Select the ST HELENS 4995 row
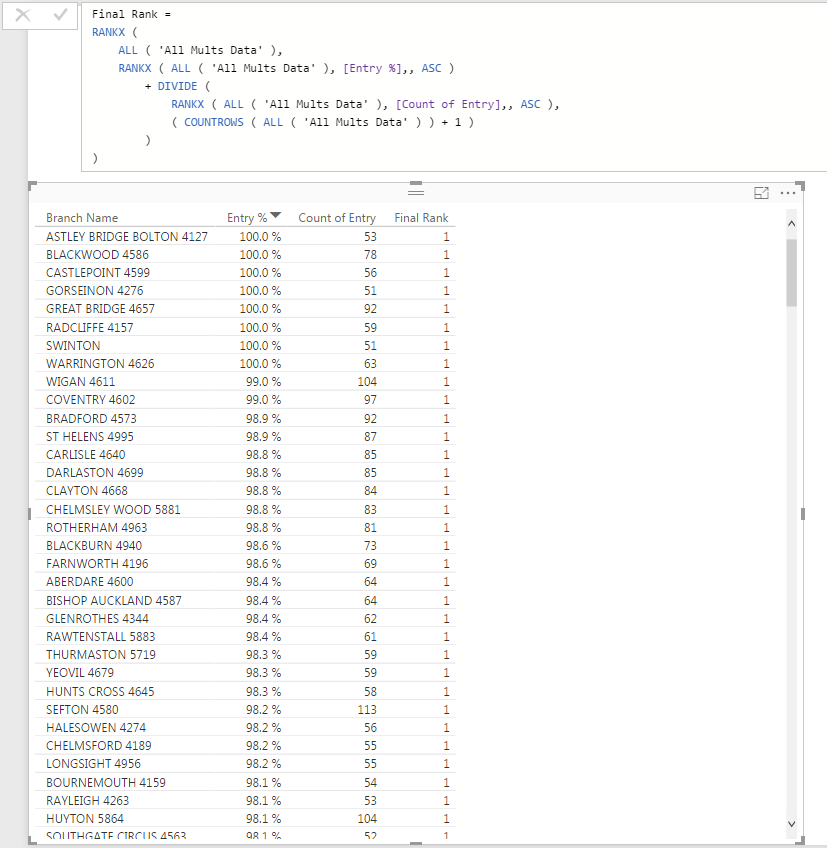The image size is (827, 848). click(245, 436)
